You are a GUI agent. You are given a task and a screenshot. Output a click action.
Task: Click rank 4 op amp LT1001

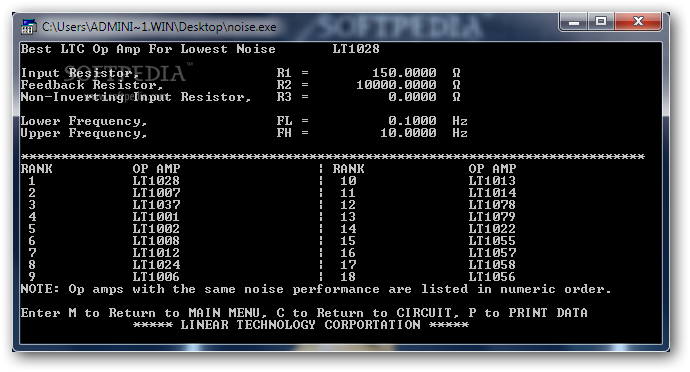[x=156, y=217]
